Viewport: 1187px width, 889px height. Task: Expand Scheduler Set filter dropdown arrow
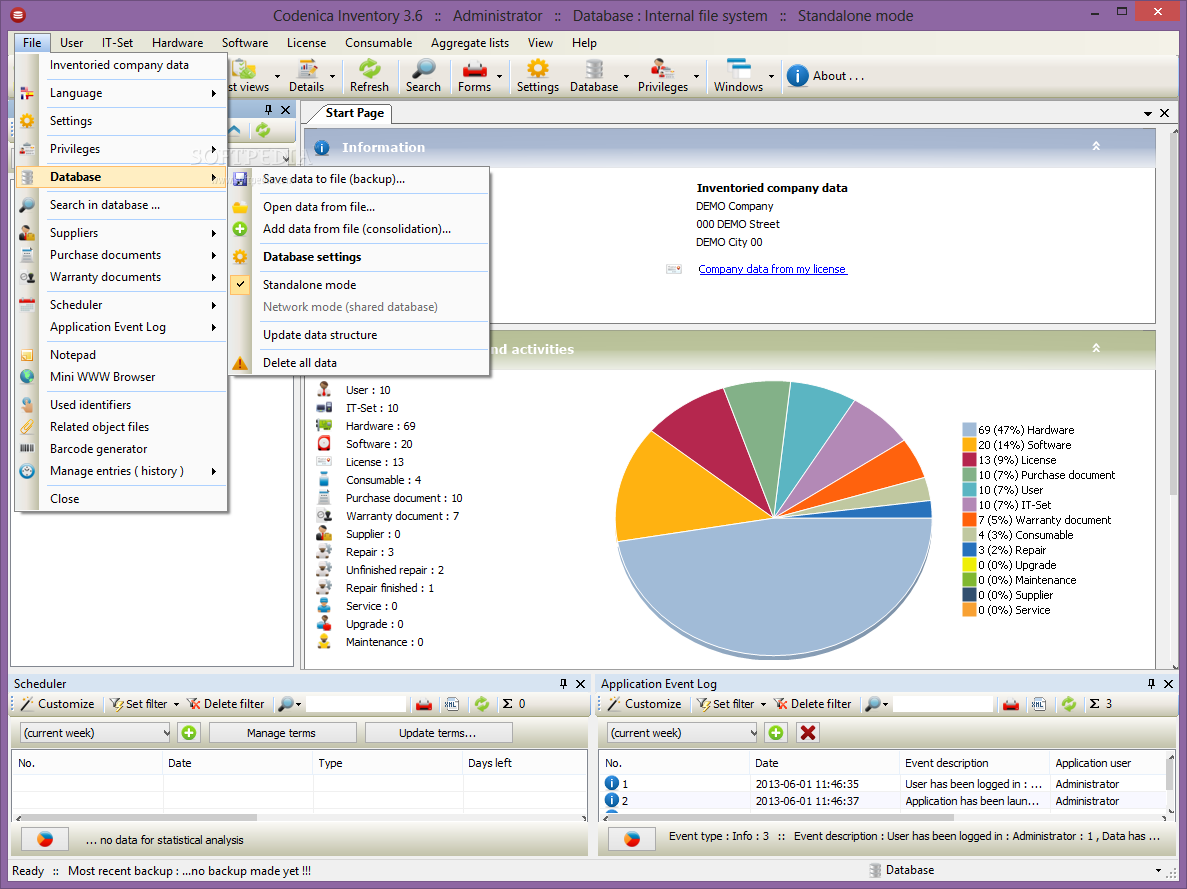point(176,704)
